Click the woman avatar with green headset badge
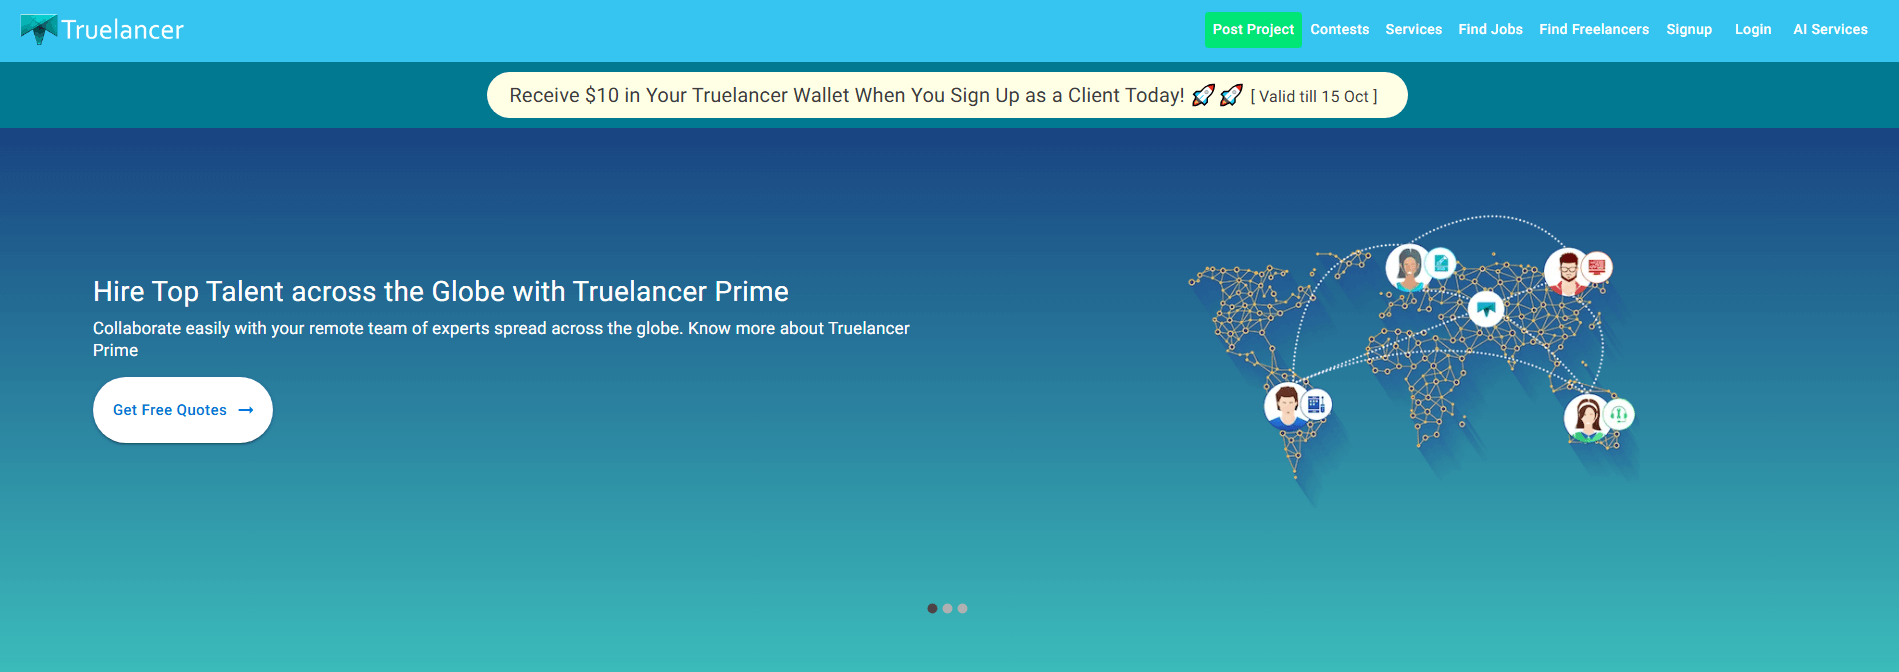1899x672 pixels. [1588, 417]
